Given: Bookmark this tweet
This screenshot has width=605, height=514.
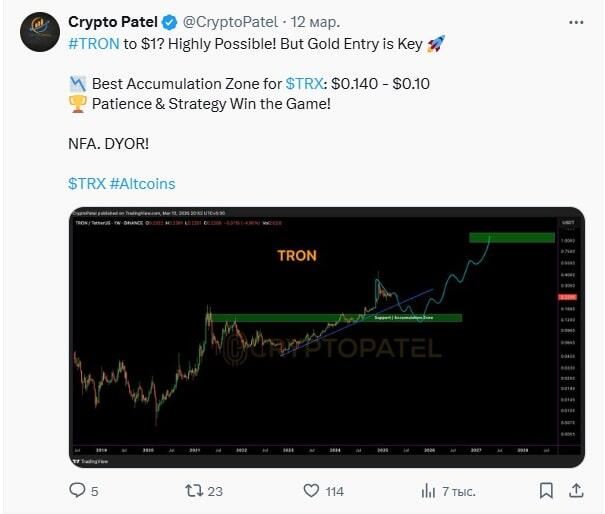Looking at the screenshot, I should click(x=546, y=490).
